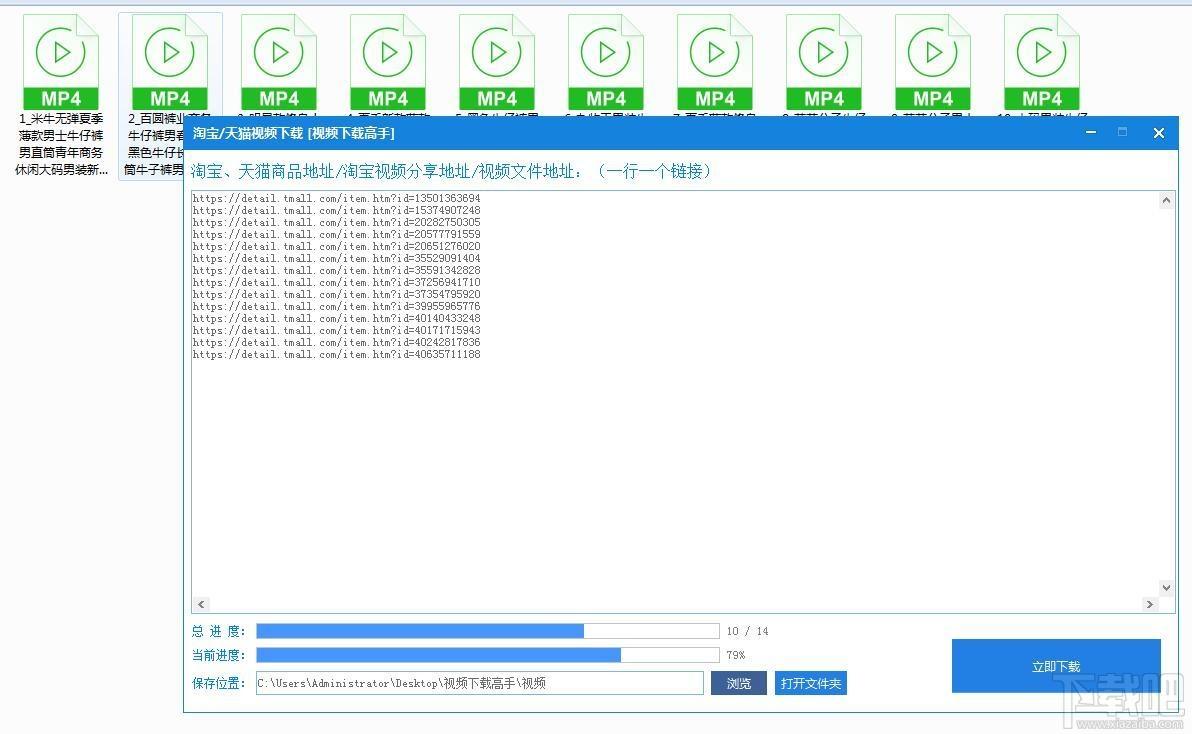Click the 立即下载 button

click(1056, 666)
